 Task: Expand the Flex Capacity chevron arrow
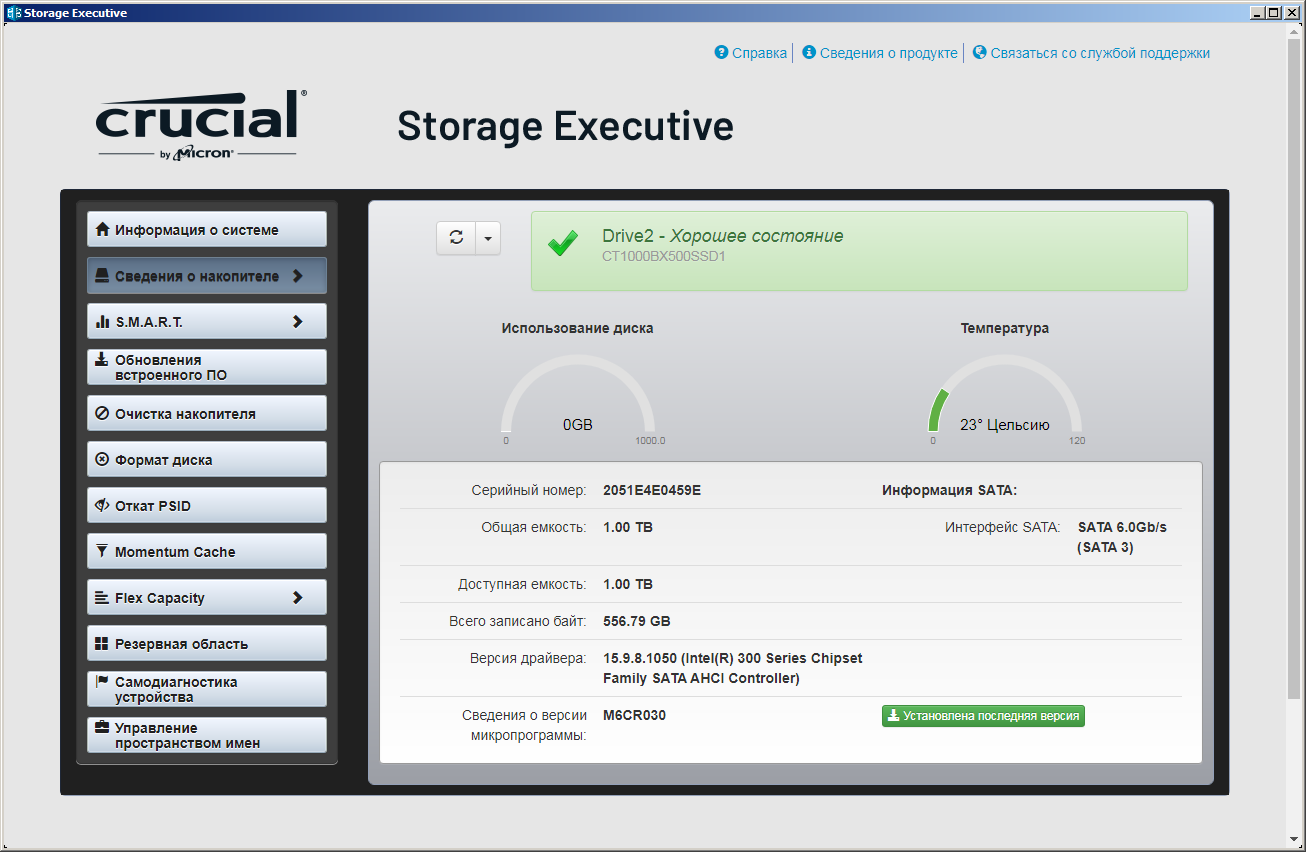[297, 598]
